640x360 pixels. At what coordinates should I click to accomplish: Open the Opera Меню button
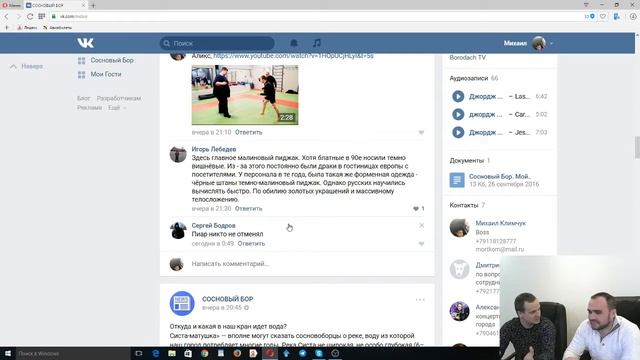(x=12, y=5)
